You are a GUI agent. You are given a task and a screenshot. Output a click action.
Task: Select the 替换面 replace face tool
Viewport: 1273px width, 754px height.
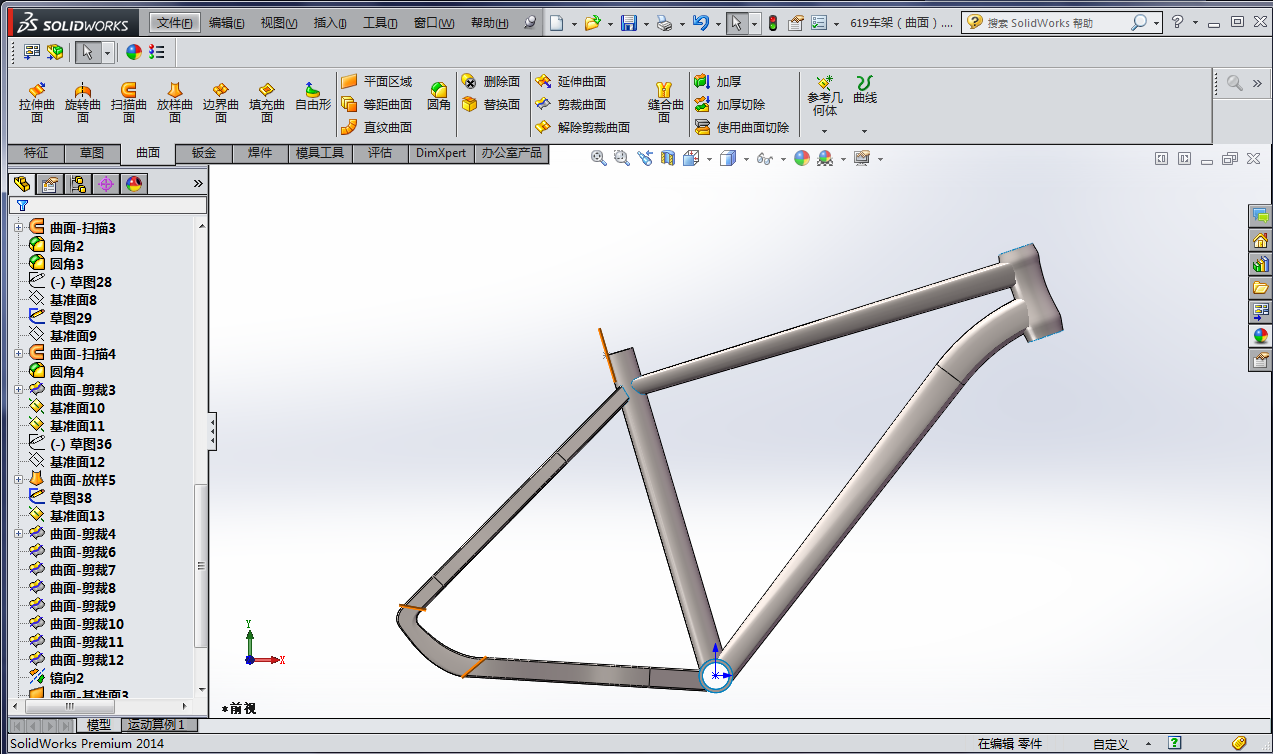click(x=491, y=104)
